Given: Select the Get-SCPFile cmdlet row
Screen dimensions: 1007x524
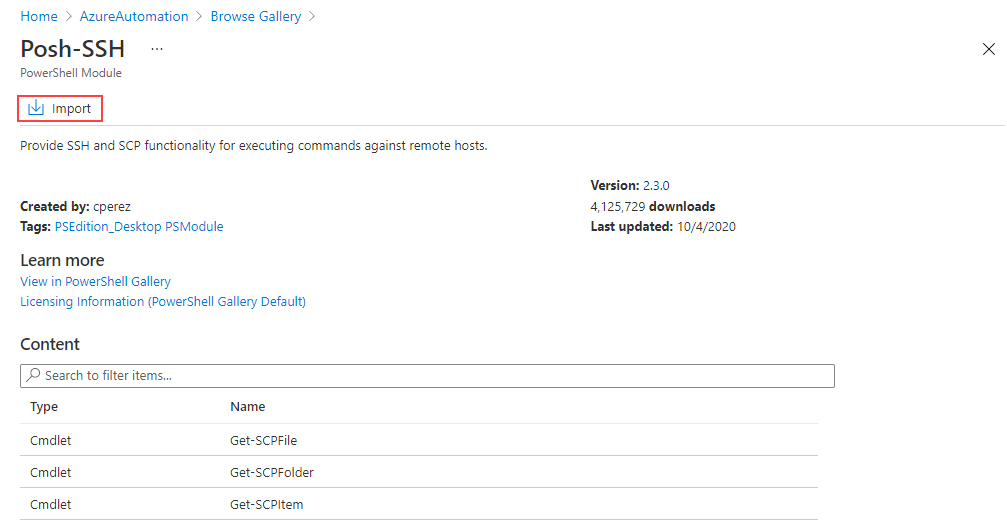Looking at the screenshot, I should [x=419, y=440].
